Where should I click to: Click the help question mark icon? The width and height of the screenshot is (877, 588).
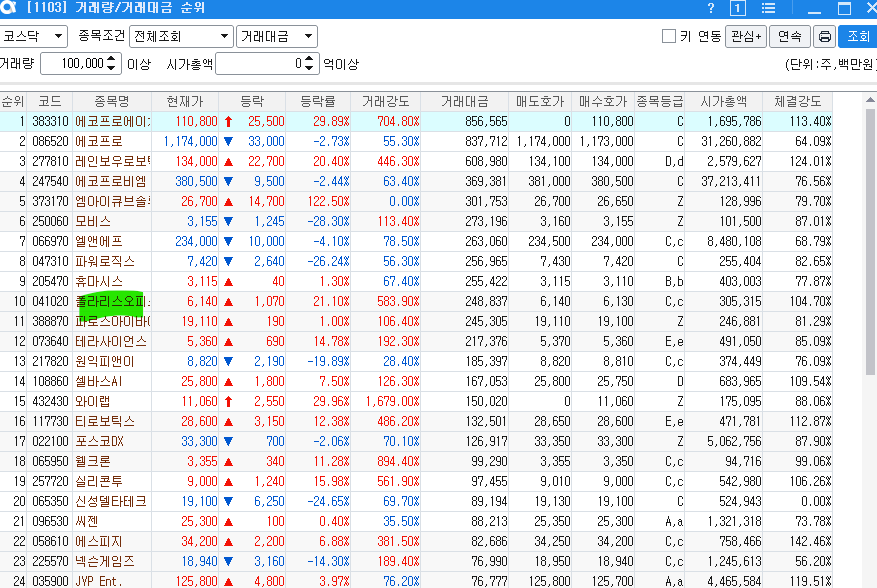(x=710, y=8)
